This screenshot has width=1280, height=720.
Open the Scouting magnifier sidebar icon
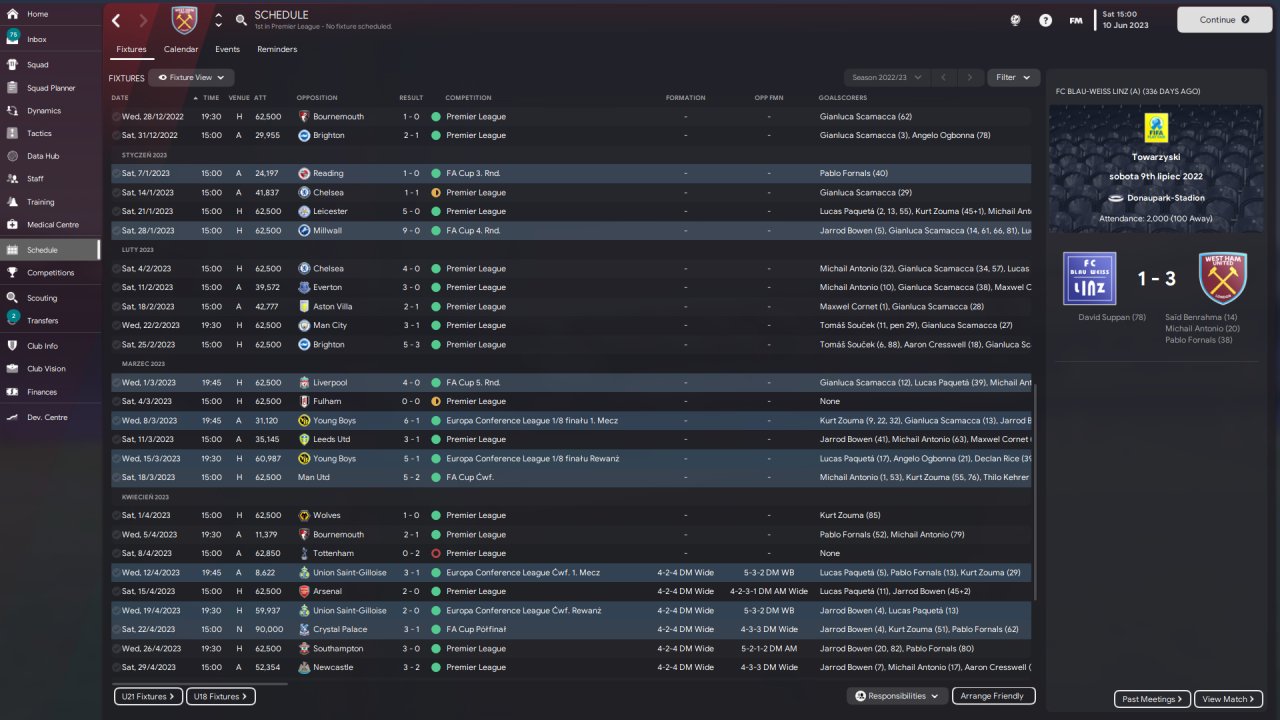point(12,298)
